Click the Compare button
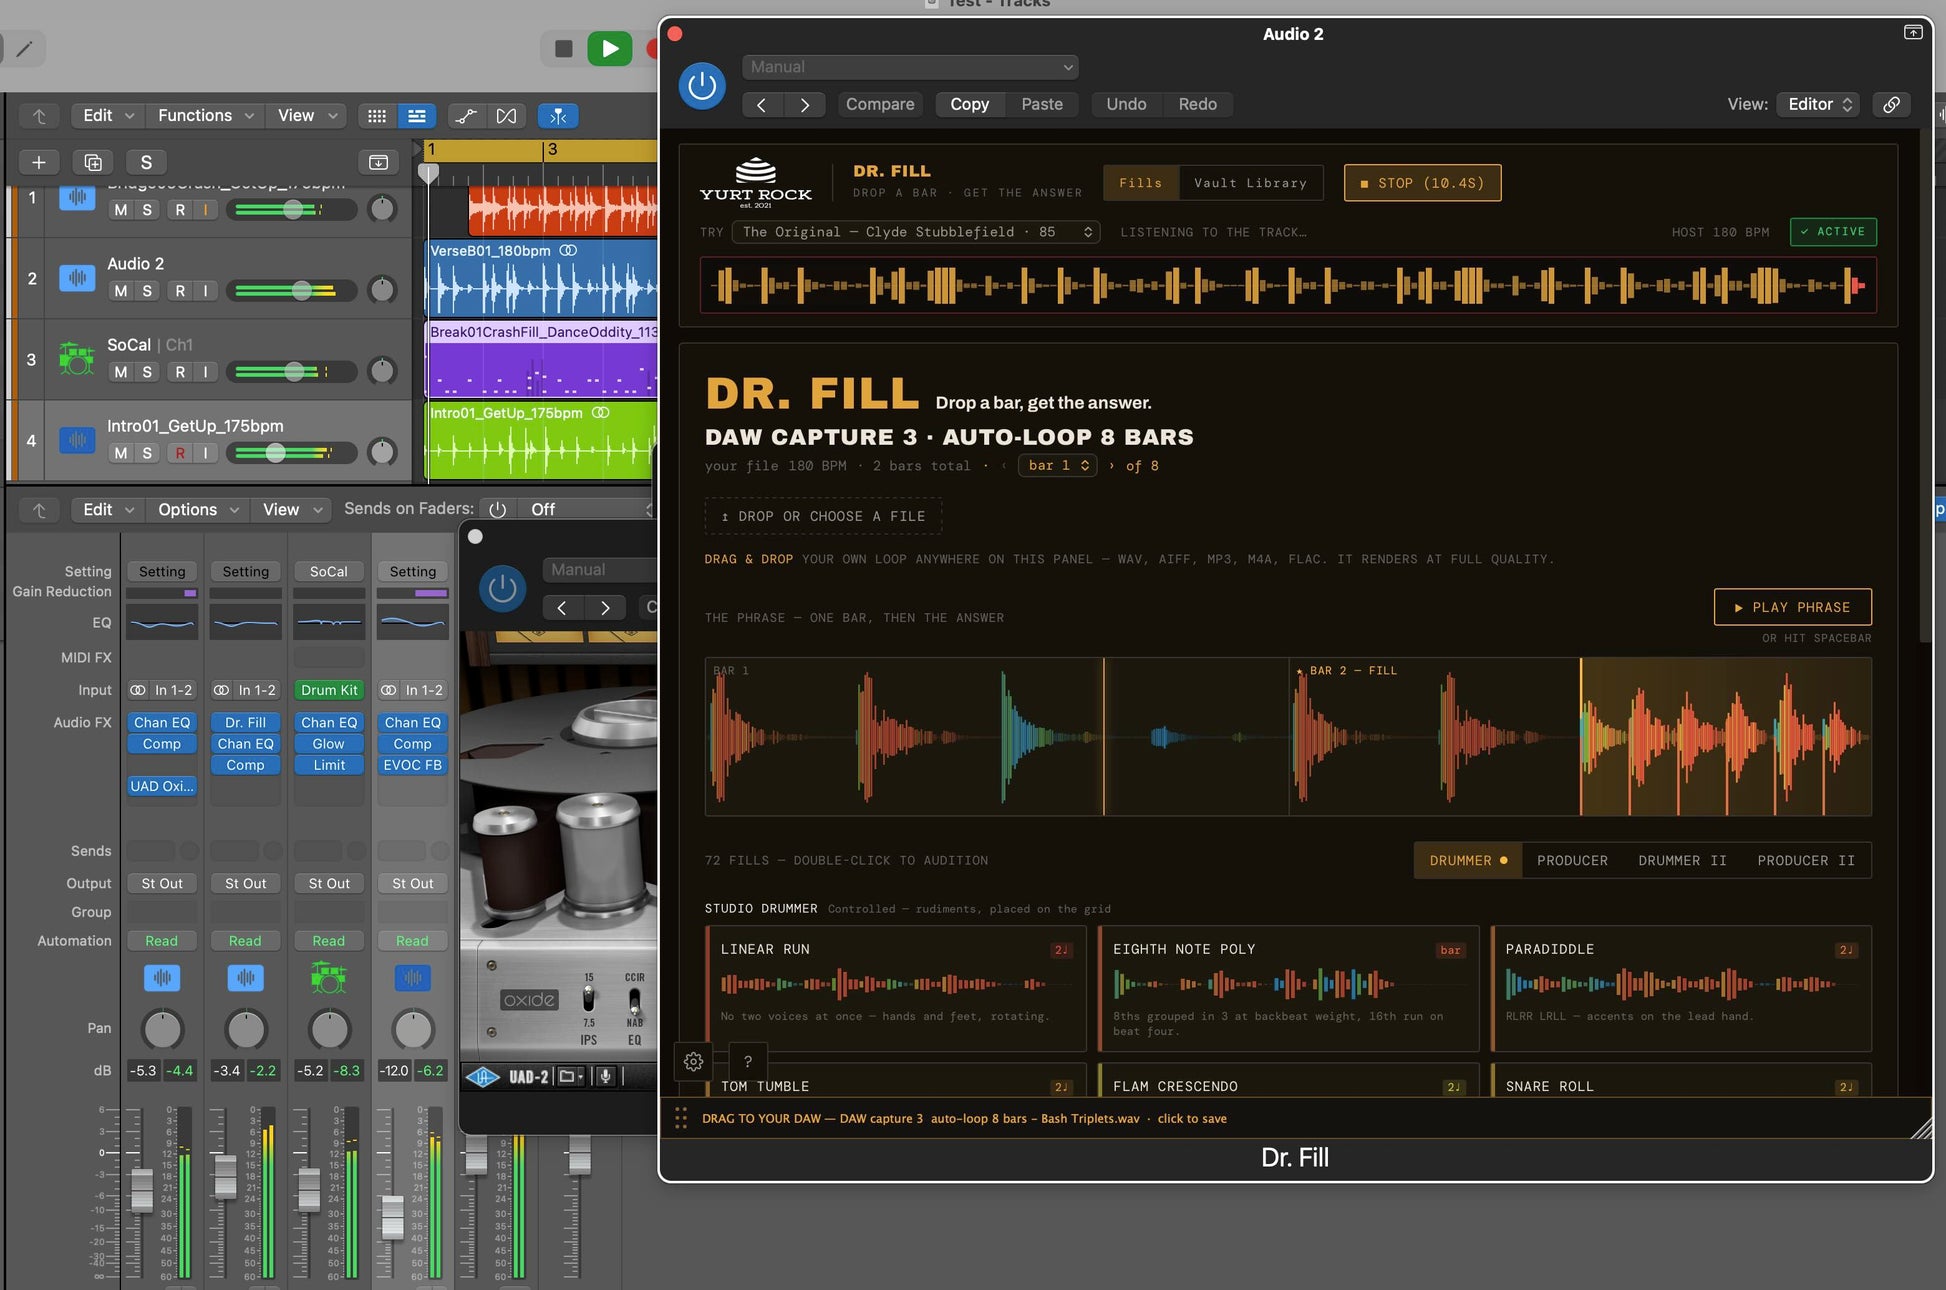Screen dimensions: 1946x1290 (x=880, y=104)
